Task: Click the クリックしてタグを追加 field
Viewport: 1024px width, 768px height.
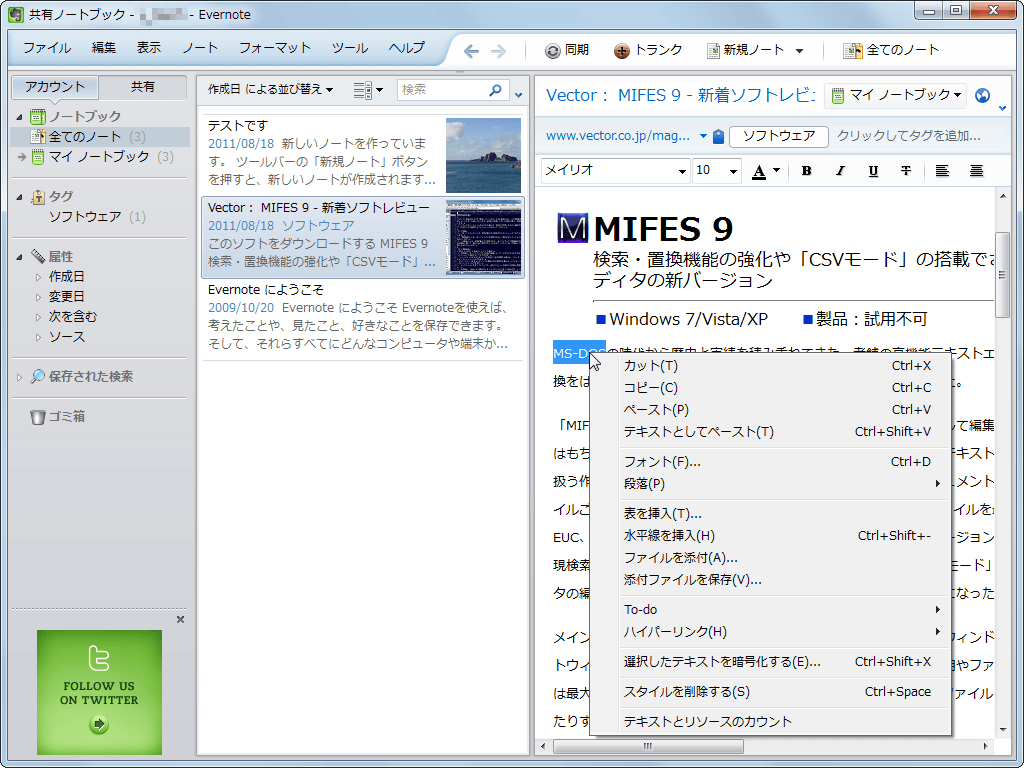Action: 908,136
